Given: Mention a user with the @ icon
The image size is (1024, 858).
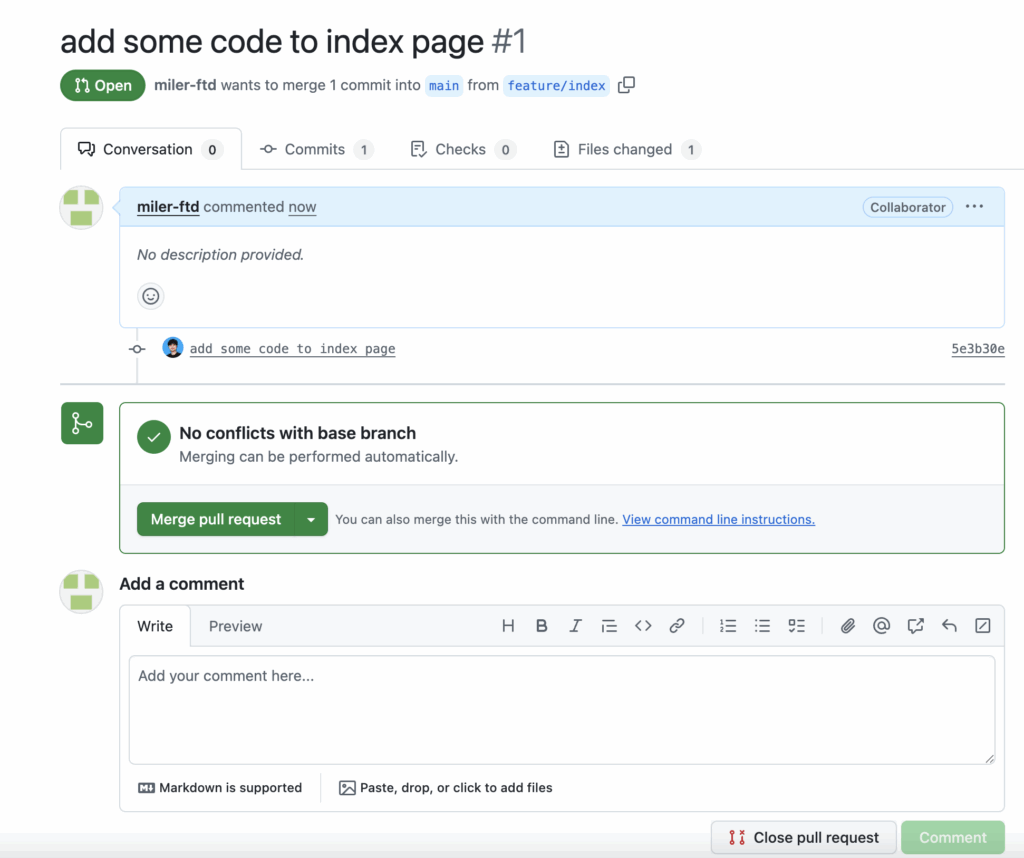Looking at the screenshot, I should [881, 626].
